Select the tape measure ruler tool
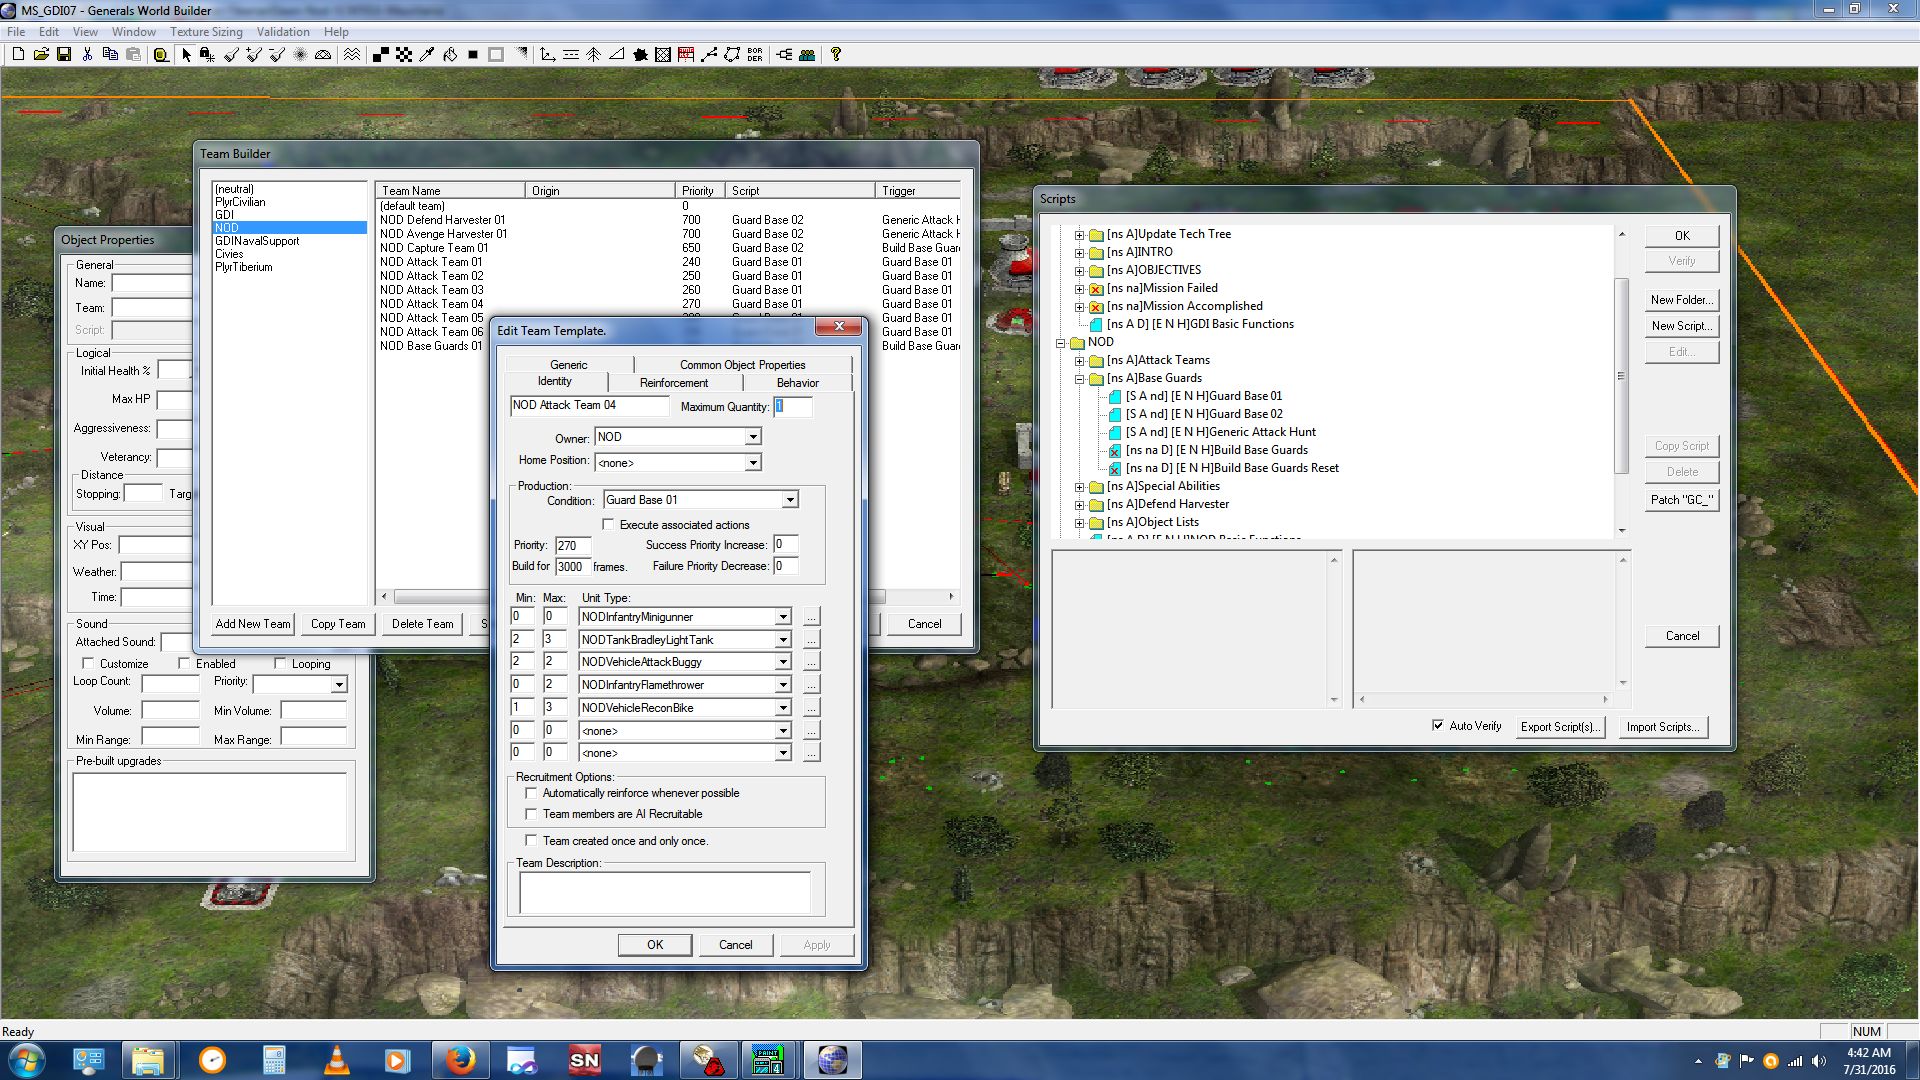Image resolution: width=1920 pixels, height=1080 pixels. [x=160, y=54]
